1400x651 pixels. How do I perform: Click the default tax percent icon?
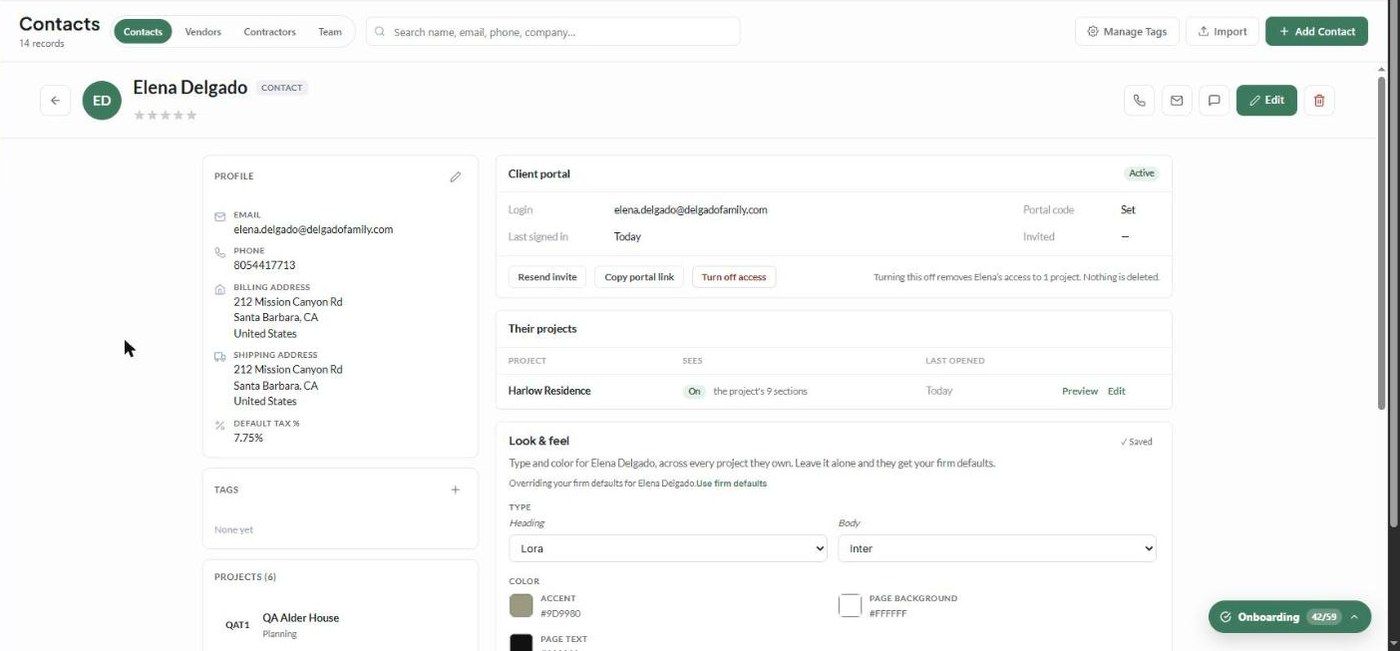point(220,425)
